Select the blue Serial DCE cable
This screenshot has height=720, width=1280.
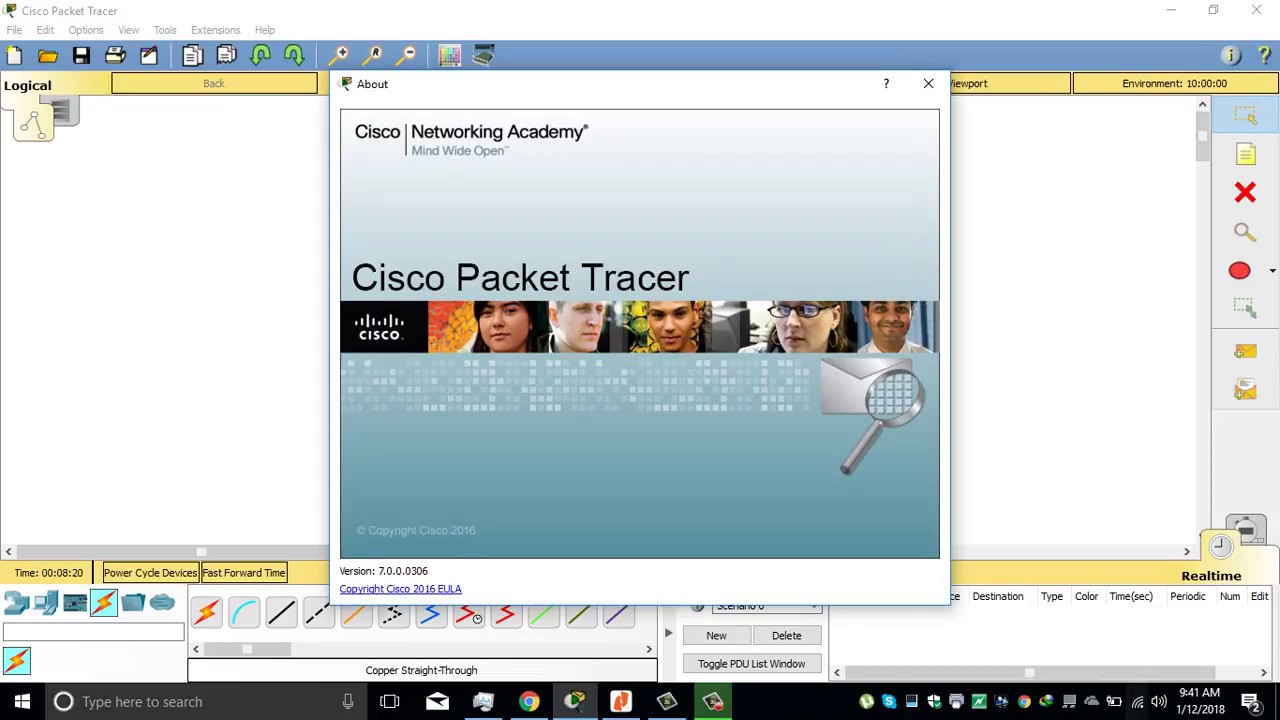click(430, 615)
